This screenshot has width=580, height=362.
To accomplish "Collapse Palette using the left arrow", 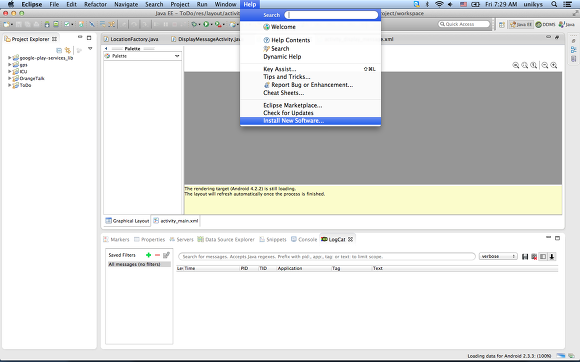I will [x=106, y=48].
